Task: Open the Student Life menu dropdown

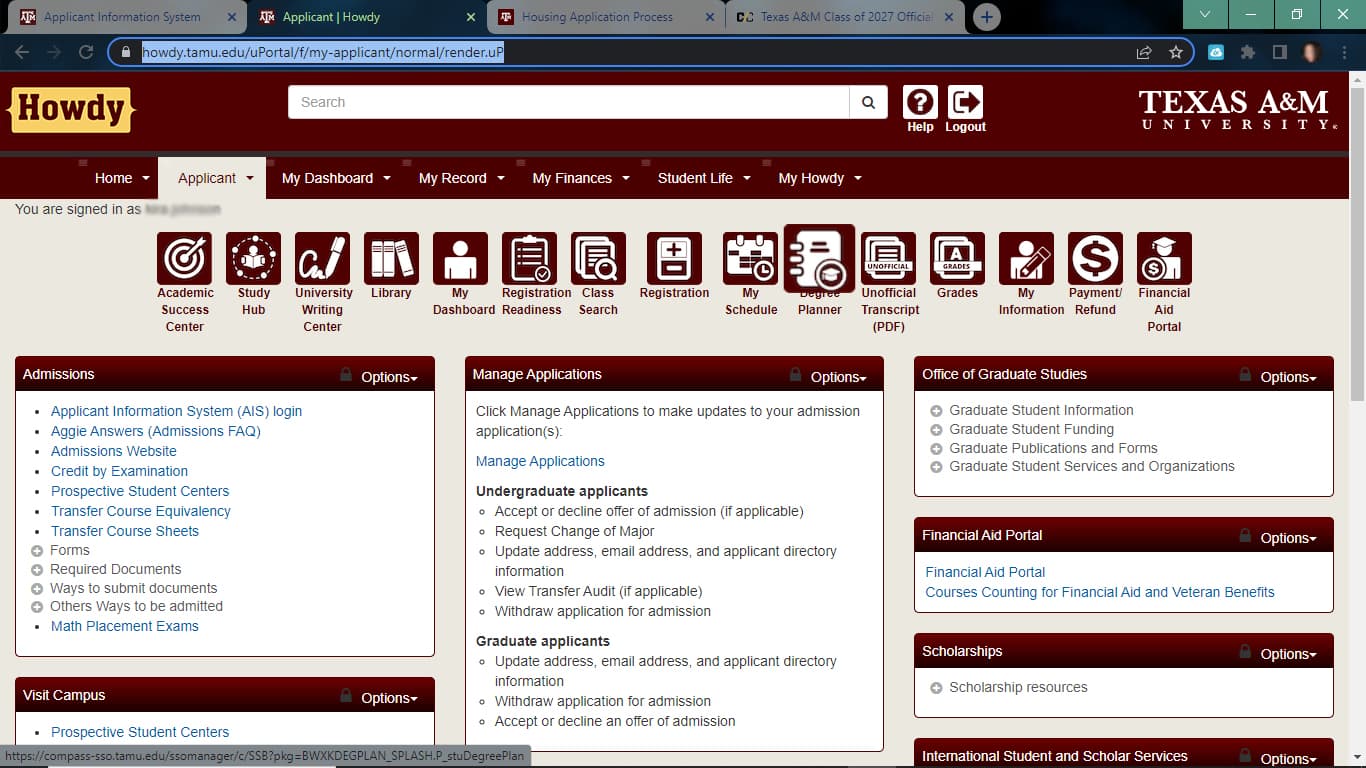Action: pyautogui.click(x=704, y=178)
